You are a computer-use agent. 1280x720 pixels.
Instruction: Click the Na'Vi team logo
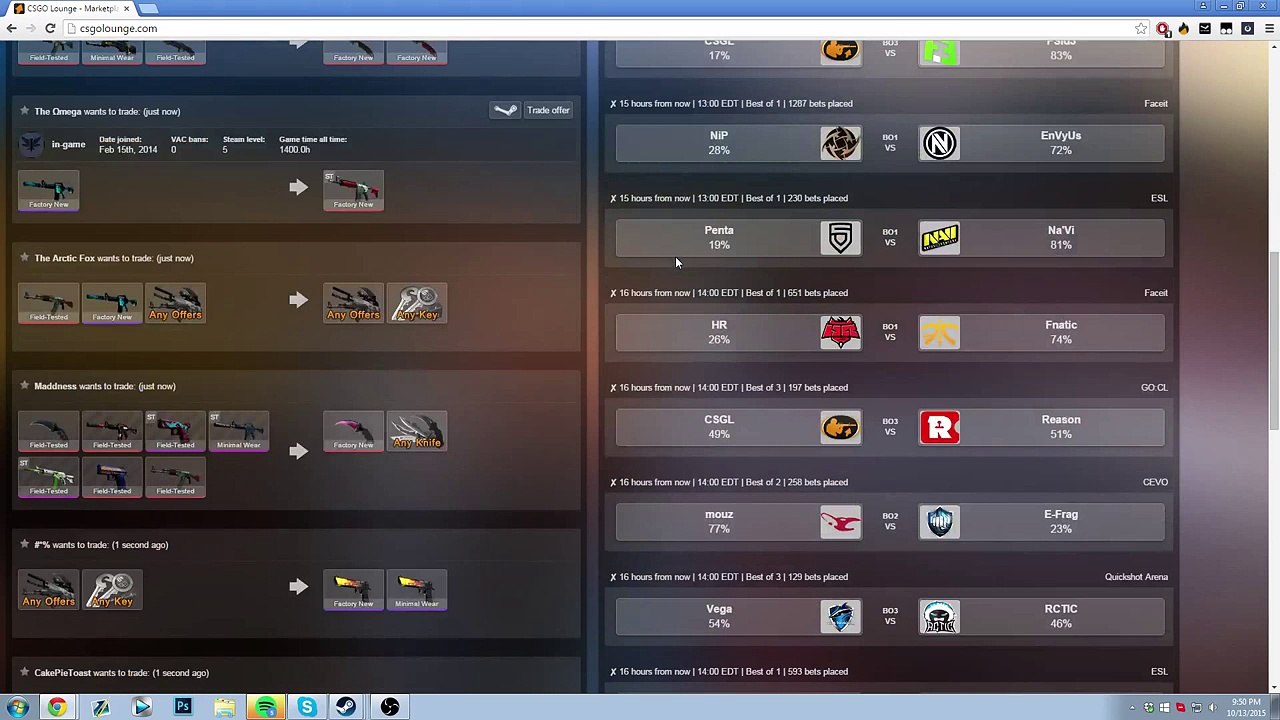(x=939, y=238)
